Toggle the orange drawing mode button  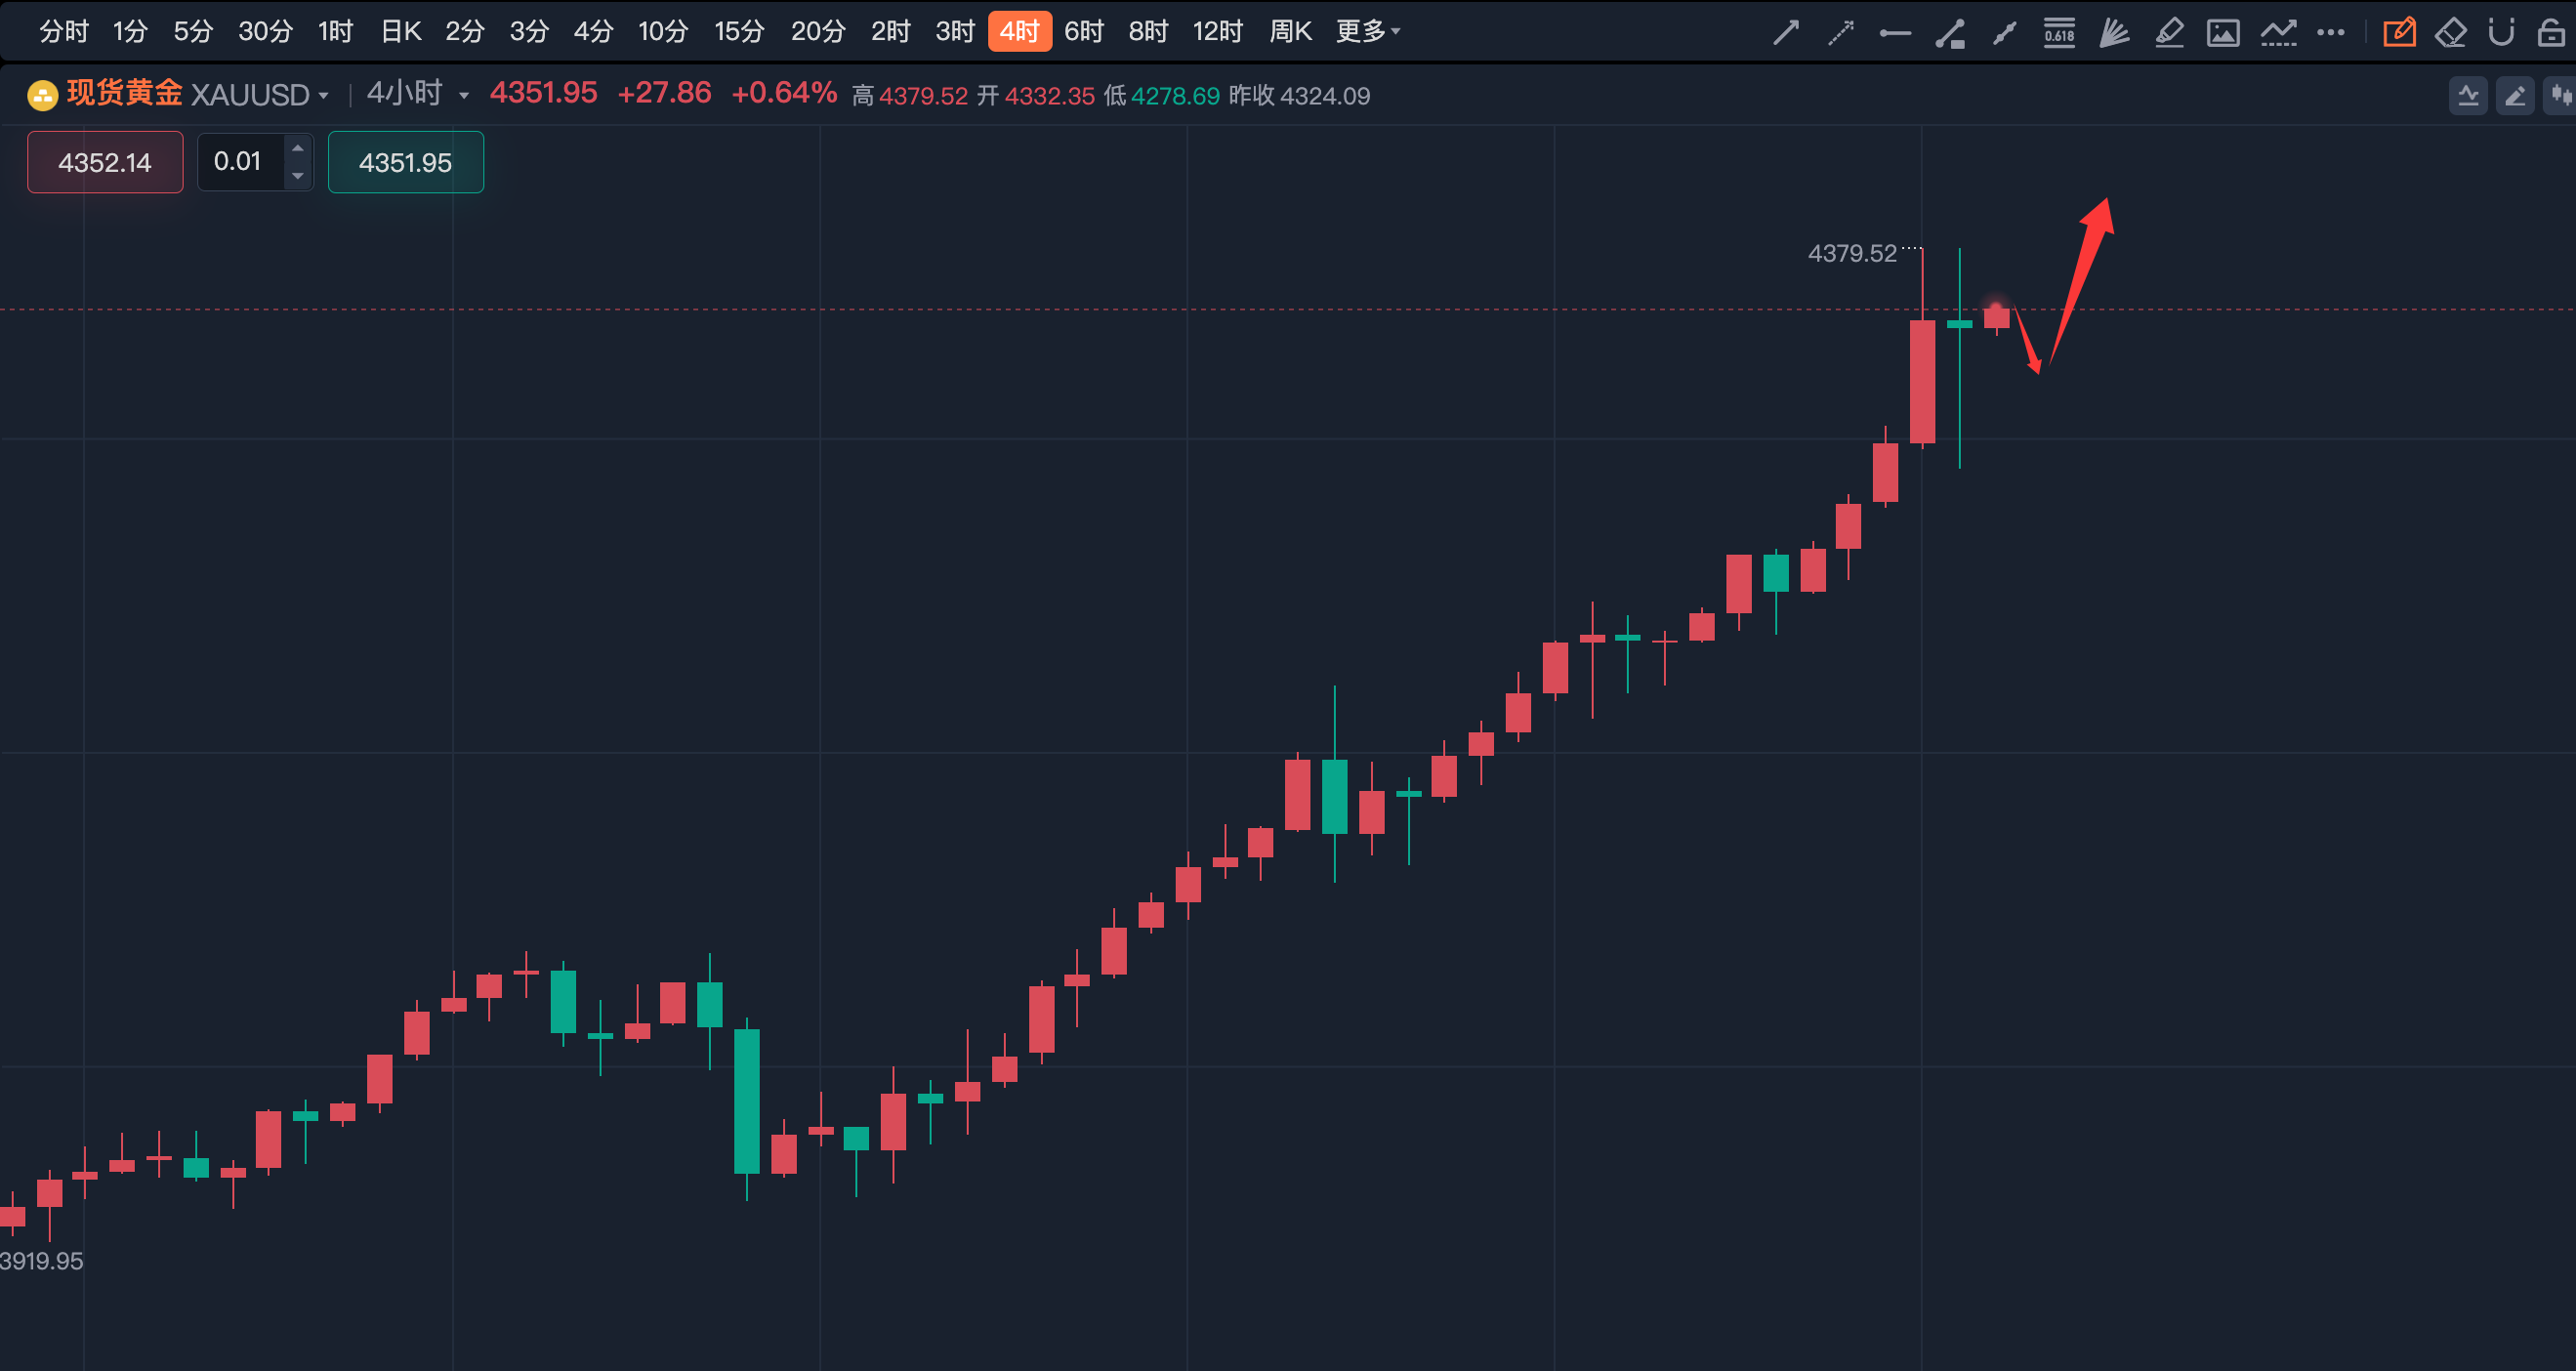click(2399, 33)
